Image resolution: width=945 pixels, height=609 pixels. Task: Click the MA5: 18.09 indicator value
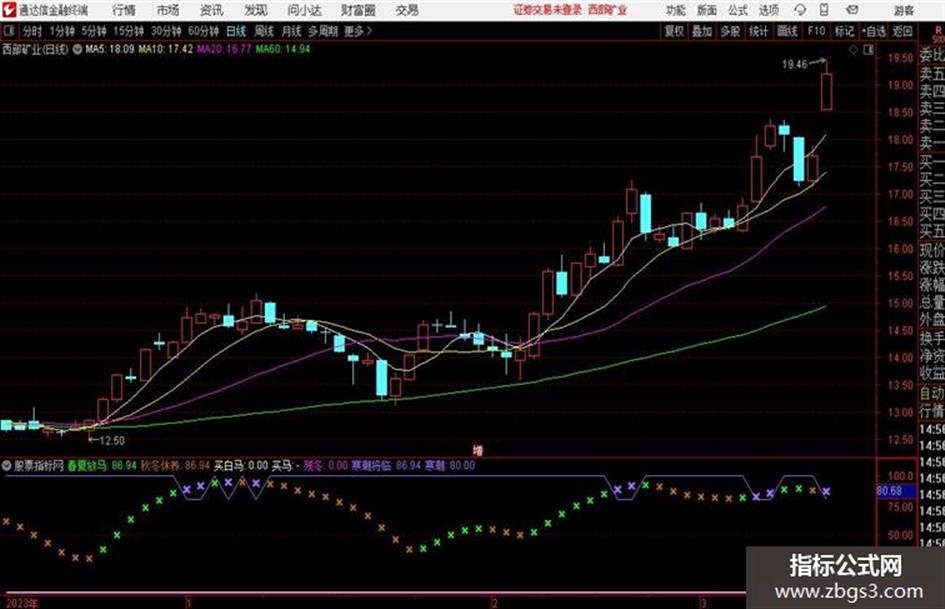coord(110,49)
